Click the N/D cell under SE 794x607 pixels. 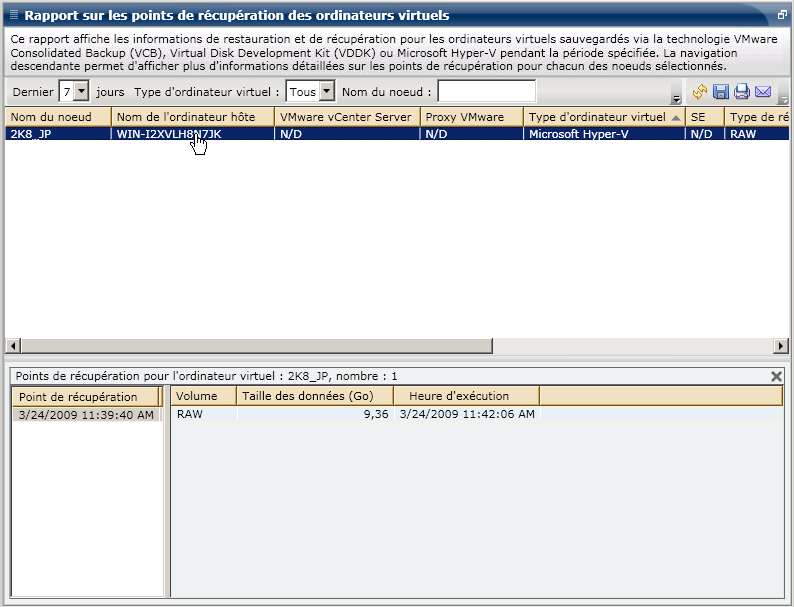(x=705, y=134)
